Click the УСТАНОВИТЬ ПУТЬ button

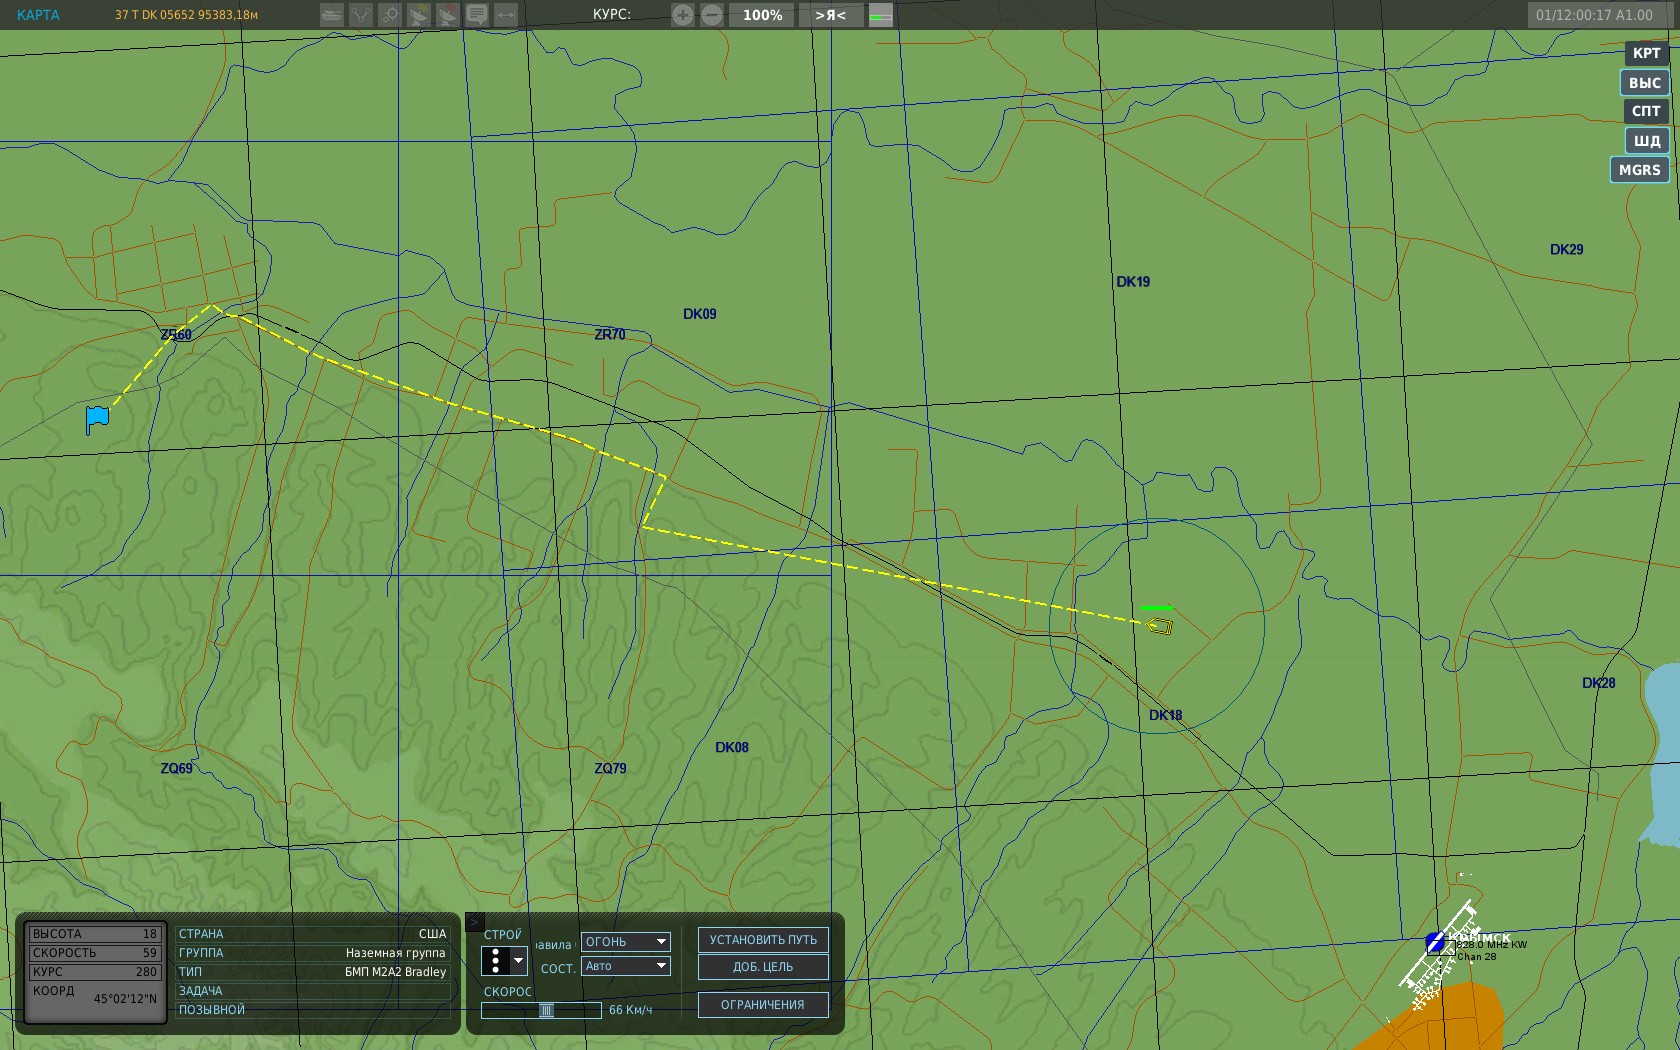coord(763,940)
